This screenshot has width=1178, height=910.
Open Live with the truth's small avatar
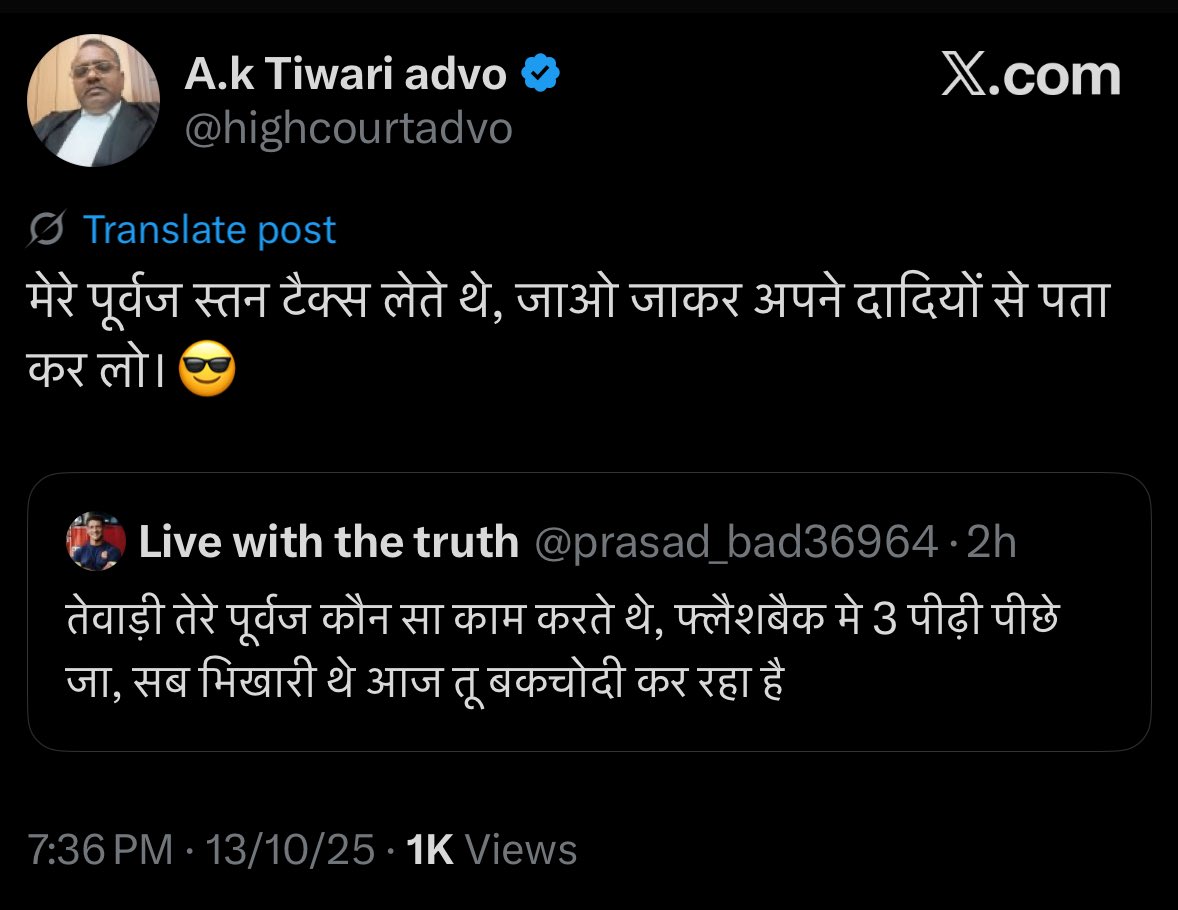[x=96, y=541]
